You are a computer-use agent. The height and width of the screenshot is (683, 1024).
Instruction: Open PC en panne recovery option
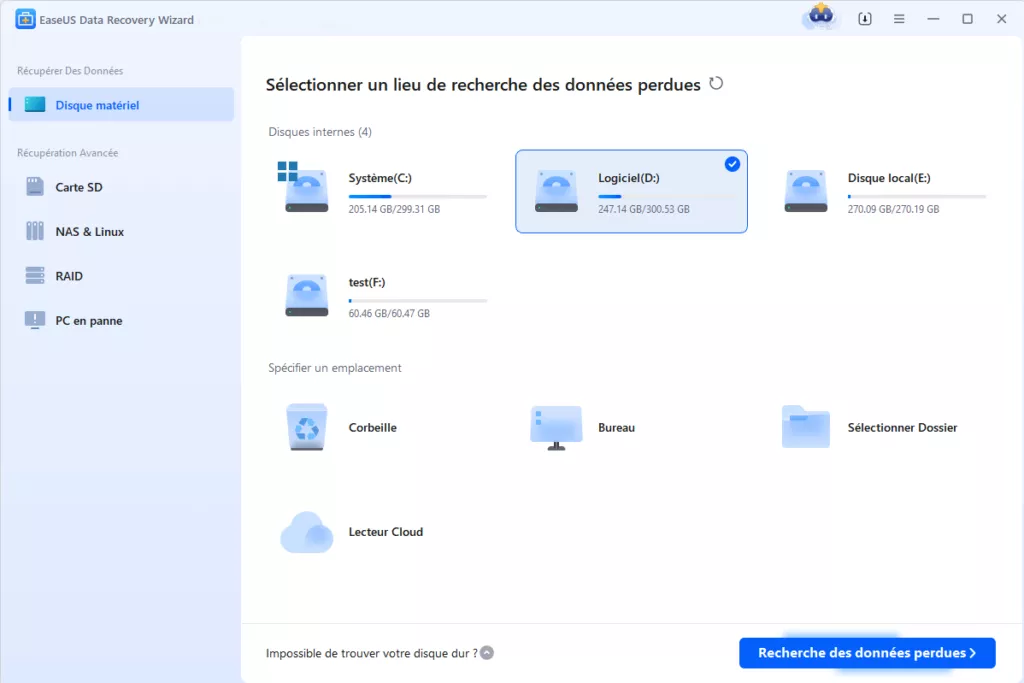click(x=88, y=321)
